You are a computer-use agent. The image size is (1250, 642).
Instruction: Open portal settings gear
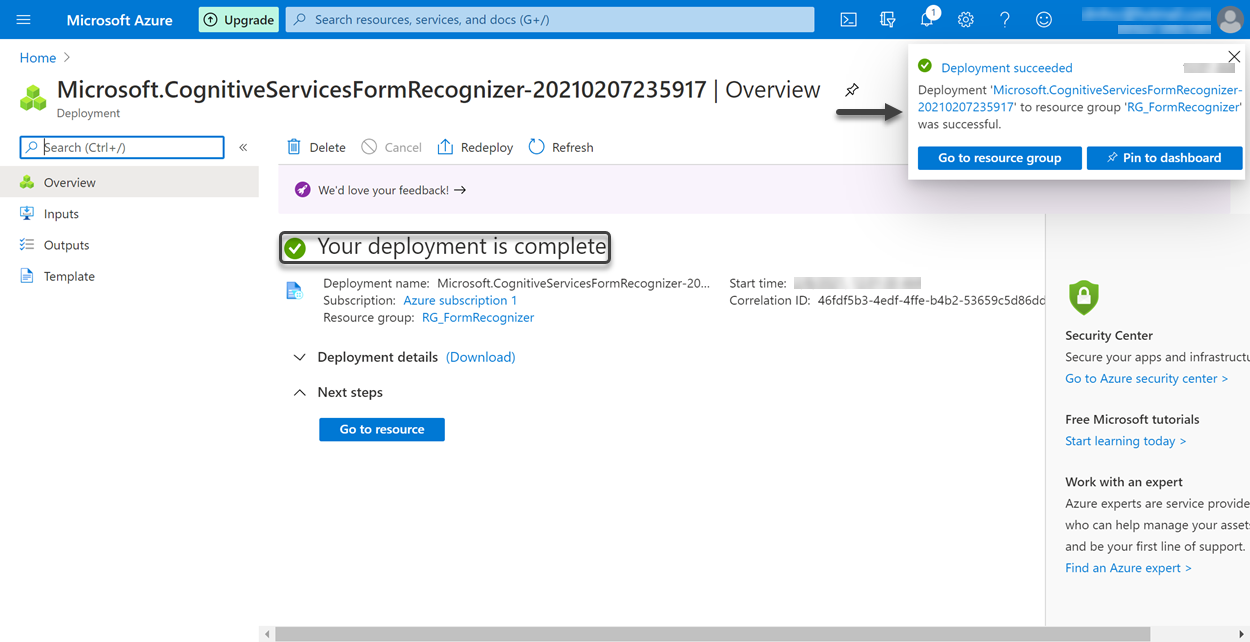pos(965,20)
